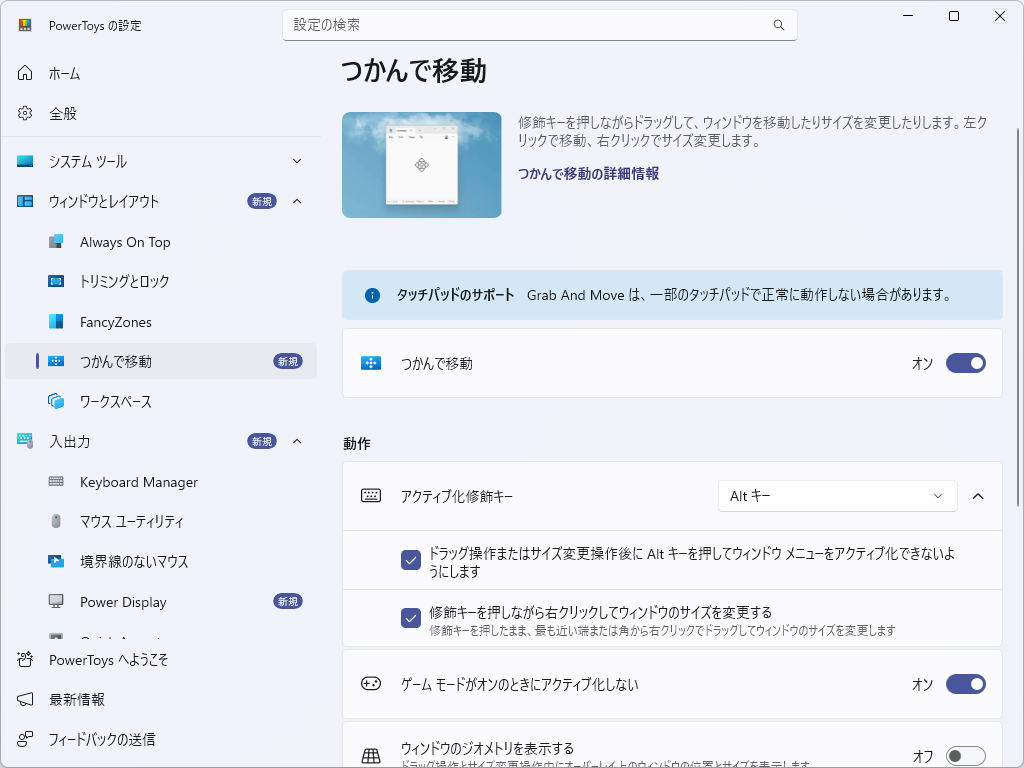The width and height of the screenshot is (1024, 768).
Task: Click the Power Display monitor icon
Action: [x=56, y=601]
